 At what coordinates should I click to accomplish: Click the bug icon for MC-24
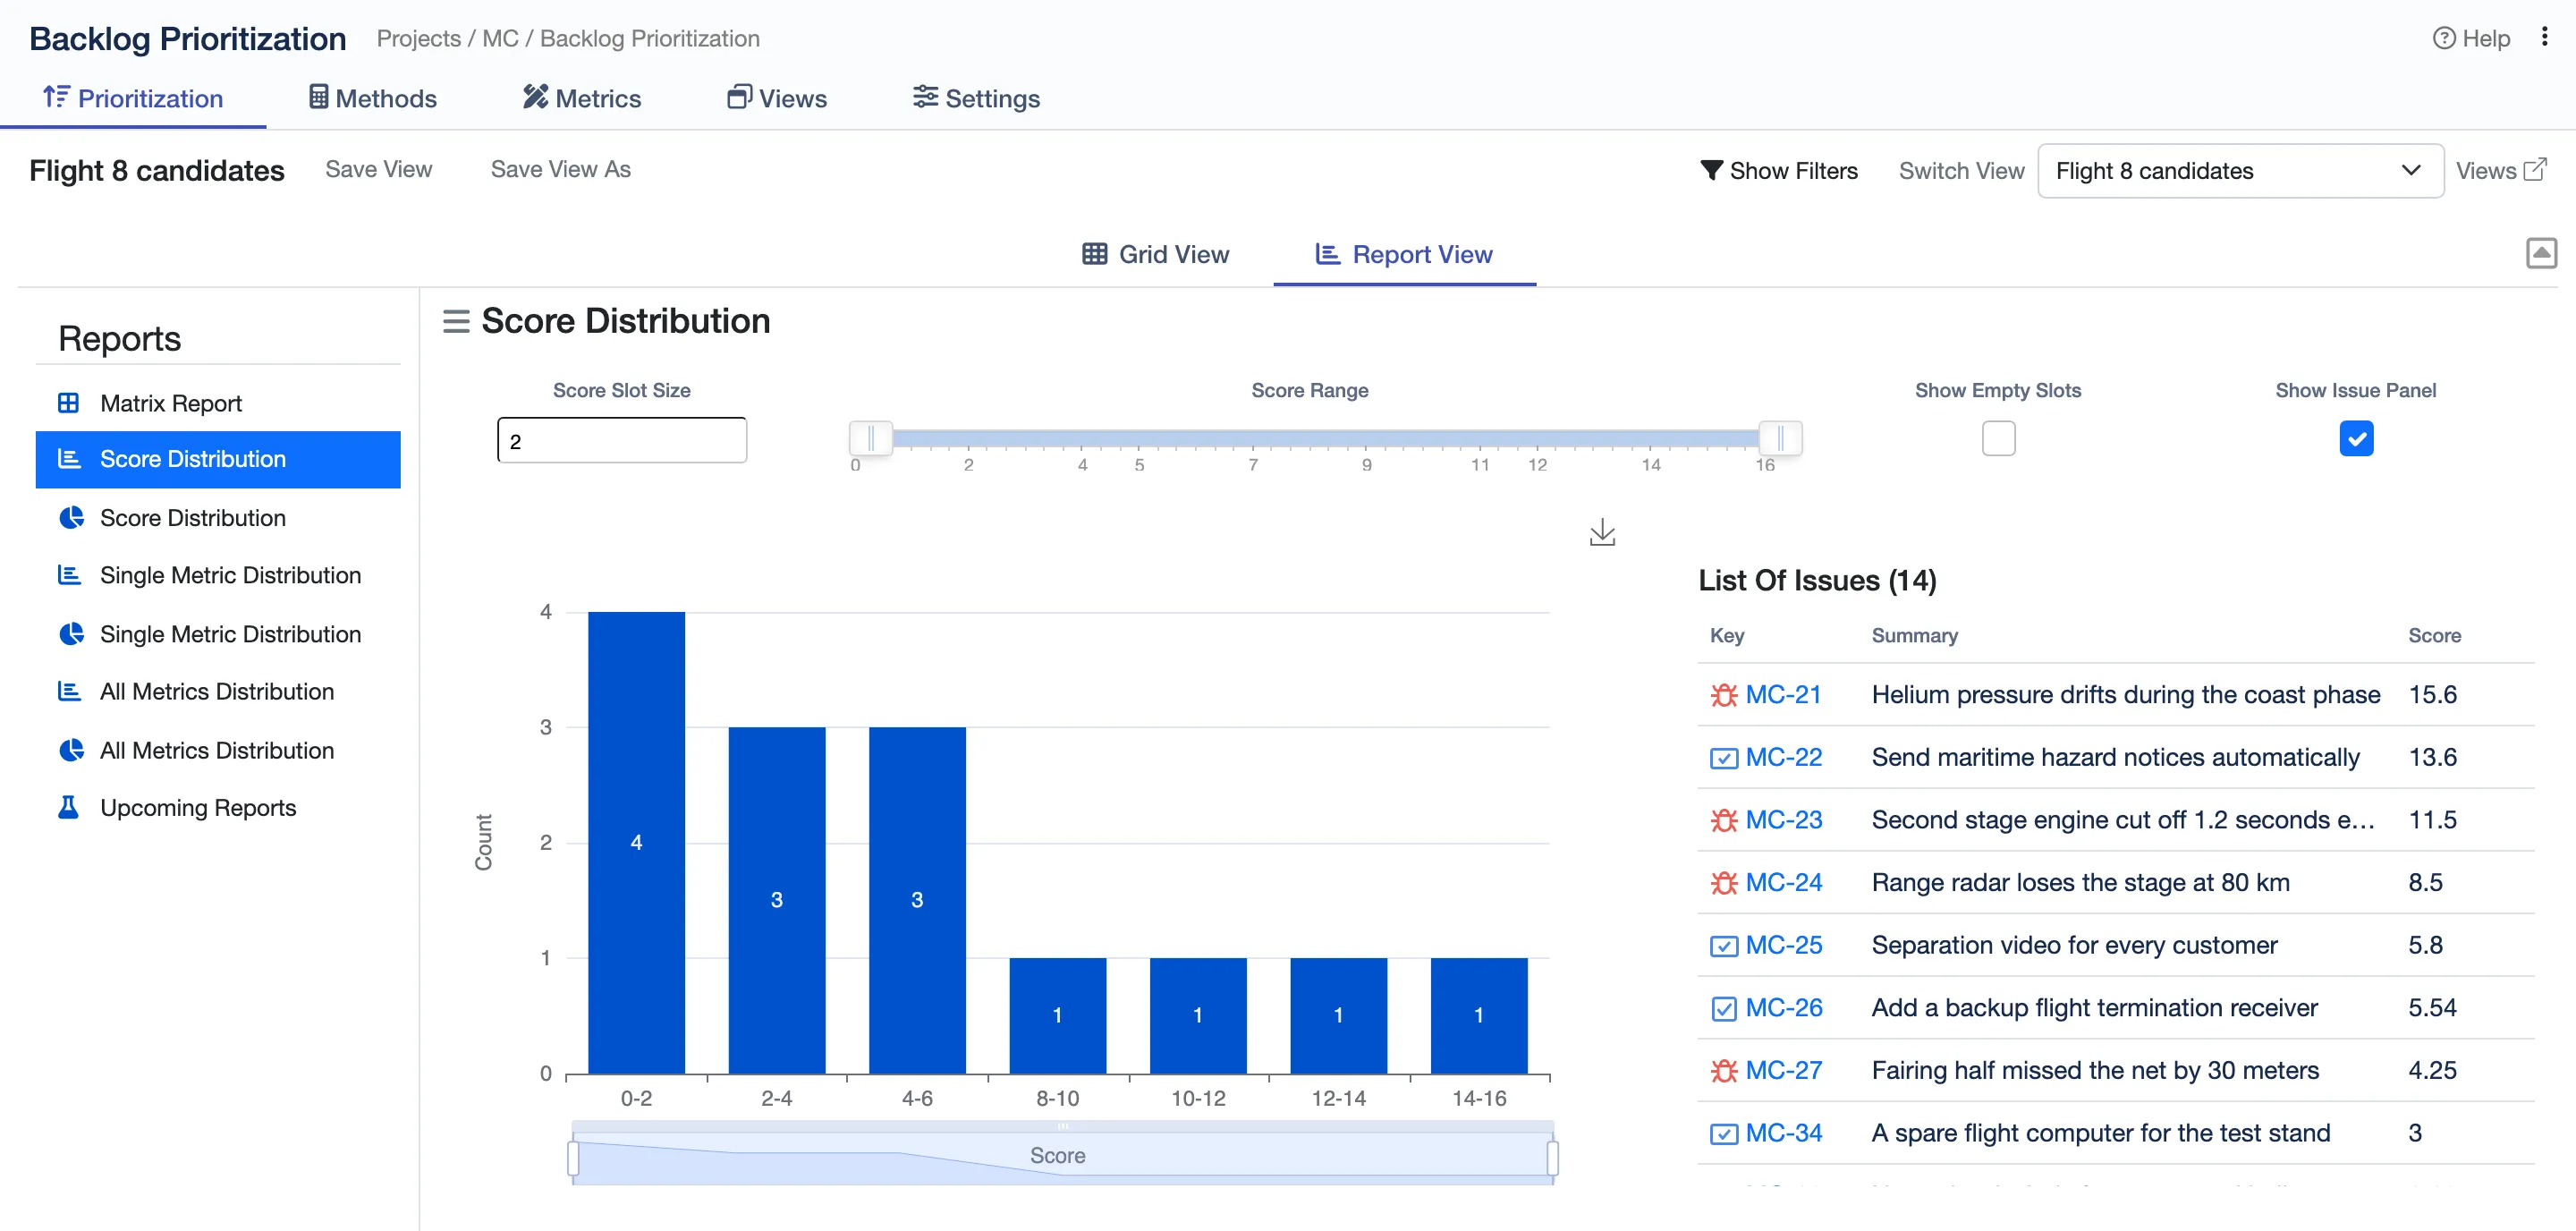[1723, 883]
